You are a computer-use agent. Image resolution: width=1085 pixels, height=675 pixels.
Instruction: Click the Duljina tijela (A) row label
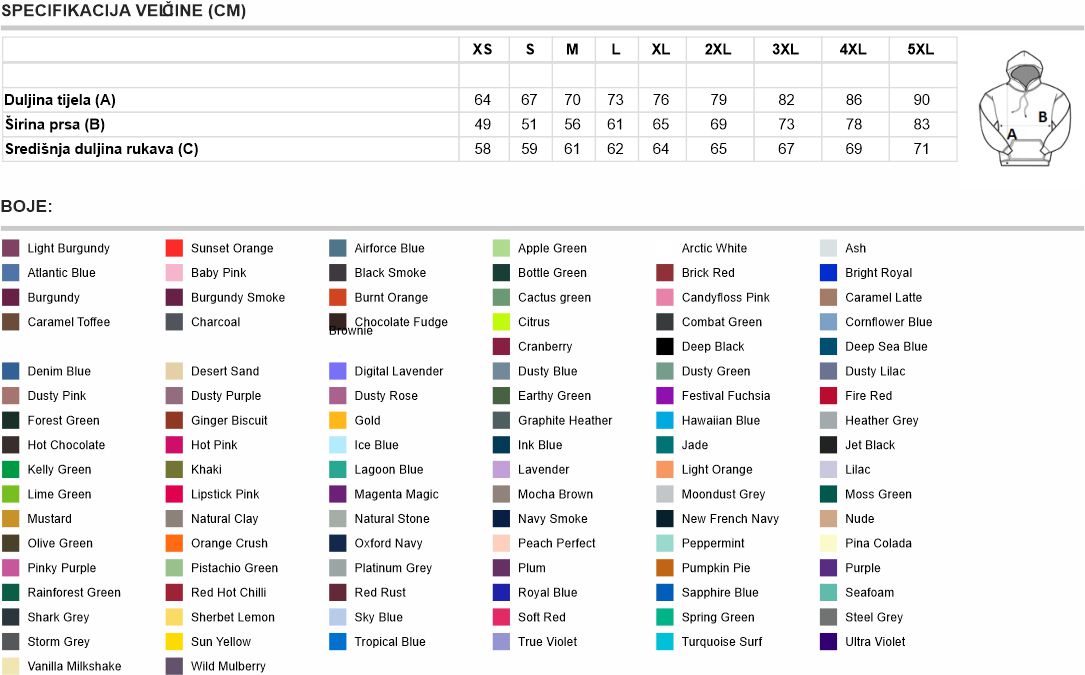pos(60,100)
